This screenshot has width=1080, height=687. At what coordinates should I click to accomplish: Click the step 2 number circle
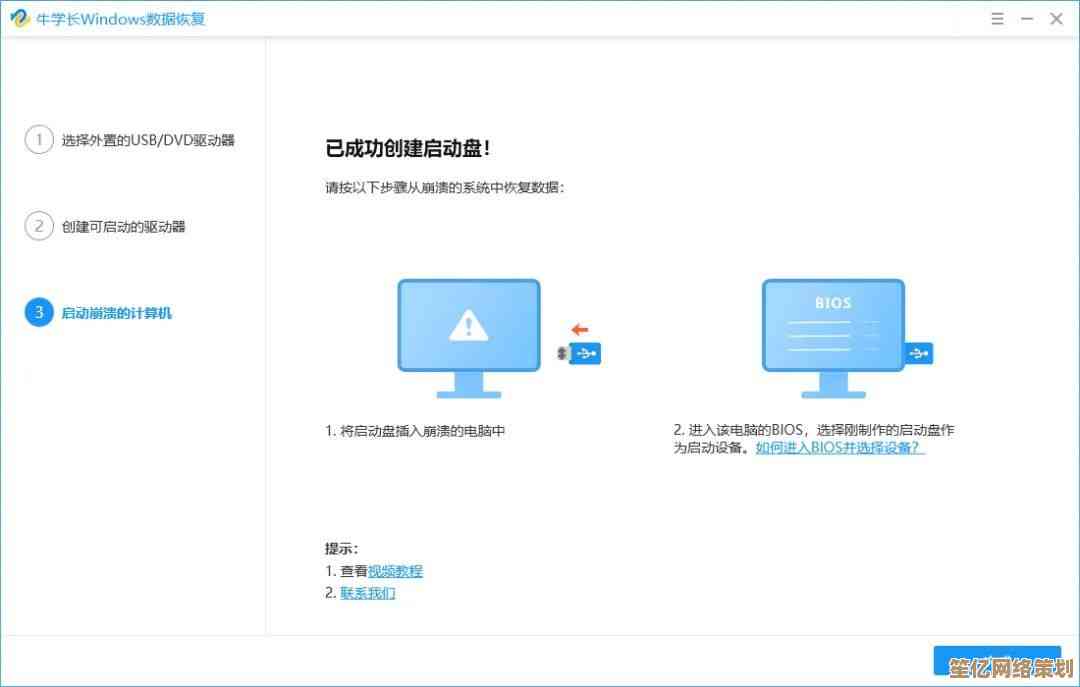(x=39, y=226)
